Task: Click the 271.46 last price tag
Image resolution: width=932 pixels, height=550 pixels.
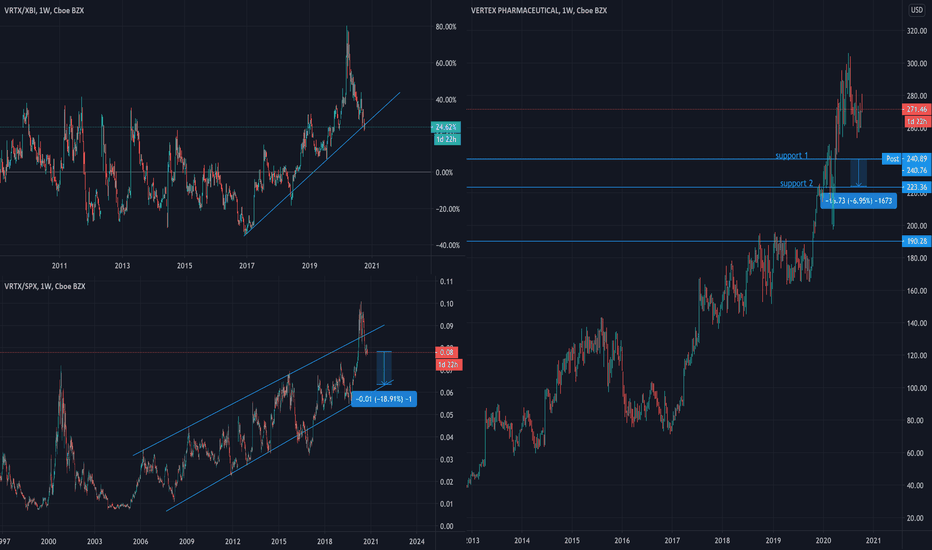Action: pyautogui.click(x=916, y=109)
